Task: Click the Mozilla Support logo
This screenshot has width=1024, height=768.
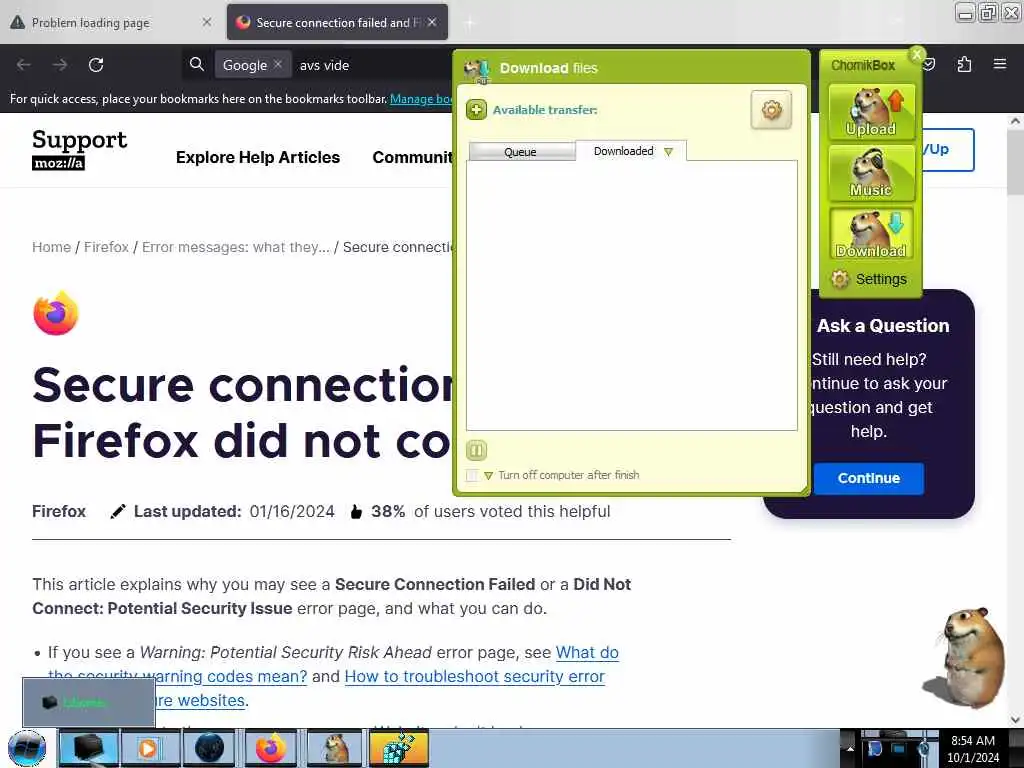Action: click(x=80, y=149)
